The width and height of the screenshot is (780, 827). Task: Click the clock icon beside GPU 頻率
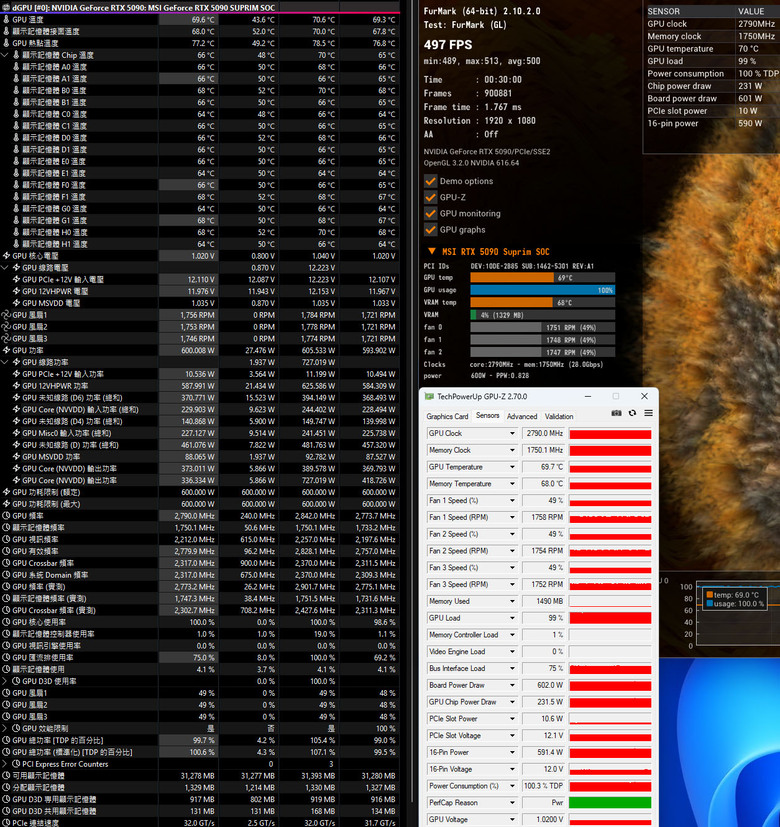click(x=6, y=516)
